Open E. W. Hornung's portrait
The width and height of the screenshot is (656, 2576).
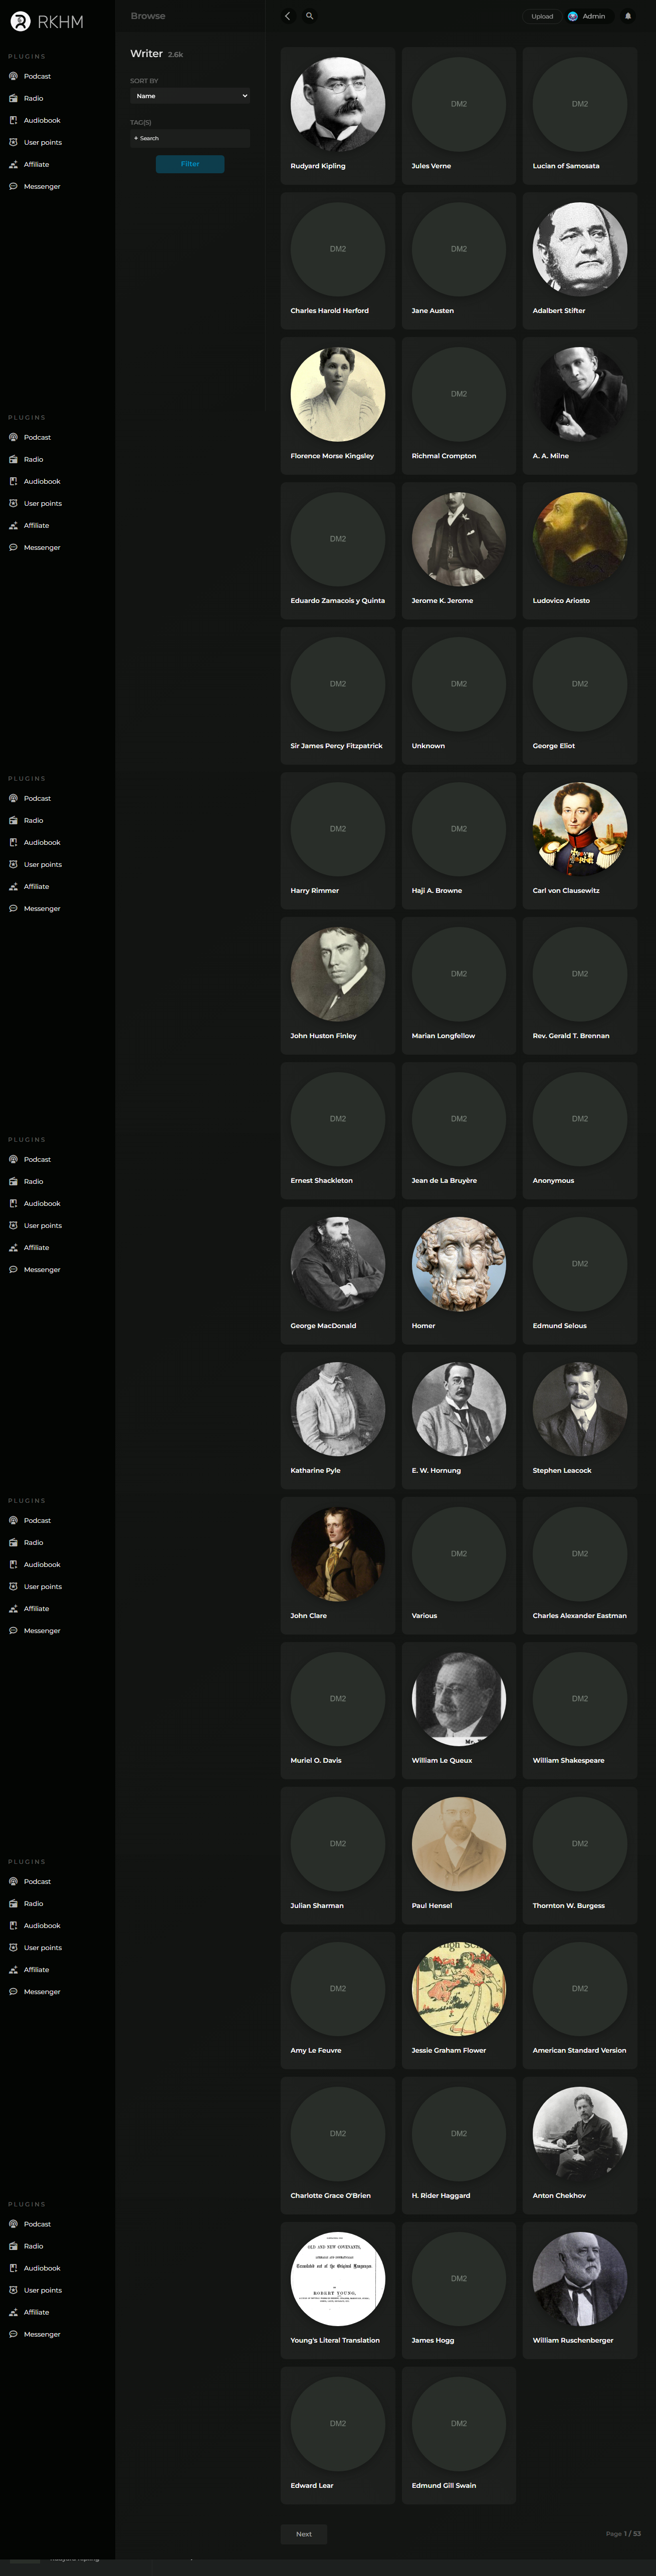point(459,1409)
